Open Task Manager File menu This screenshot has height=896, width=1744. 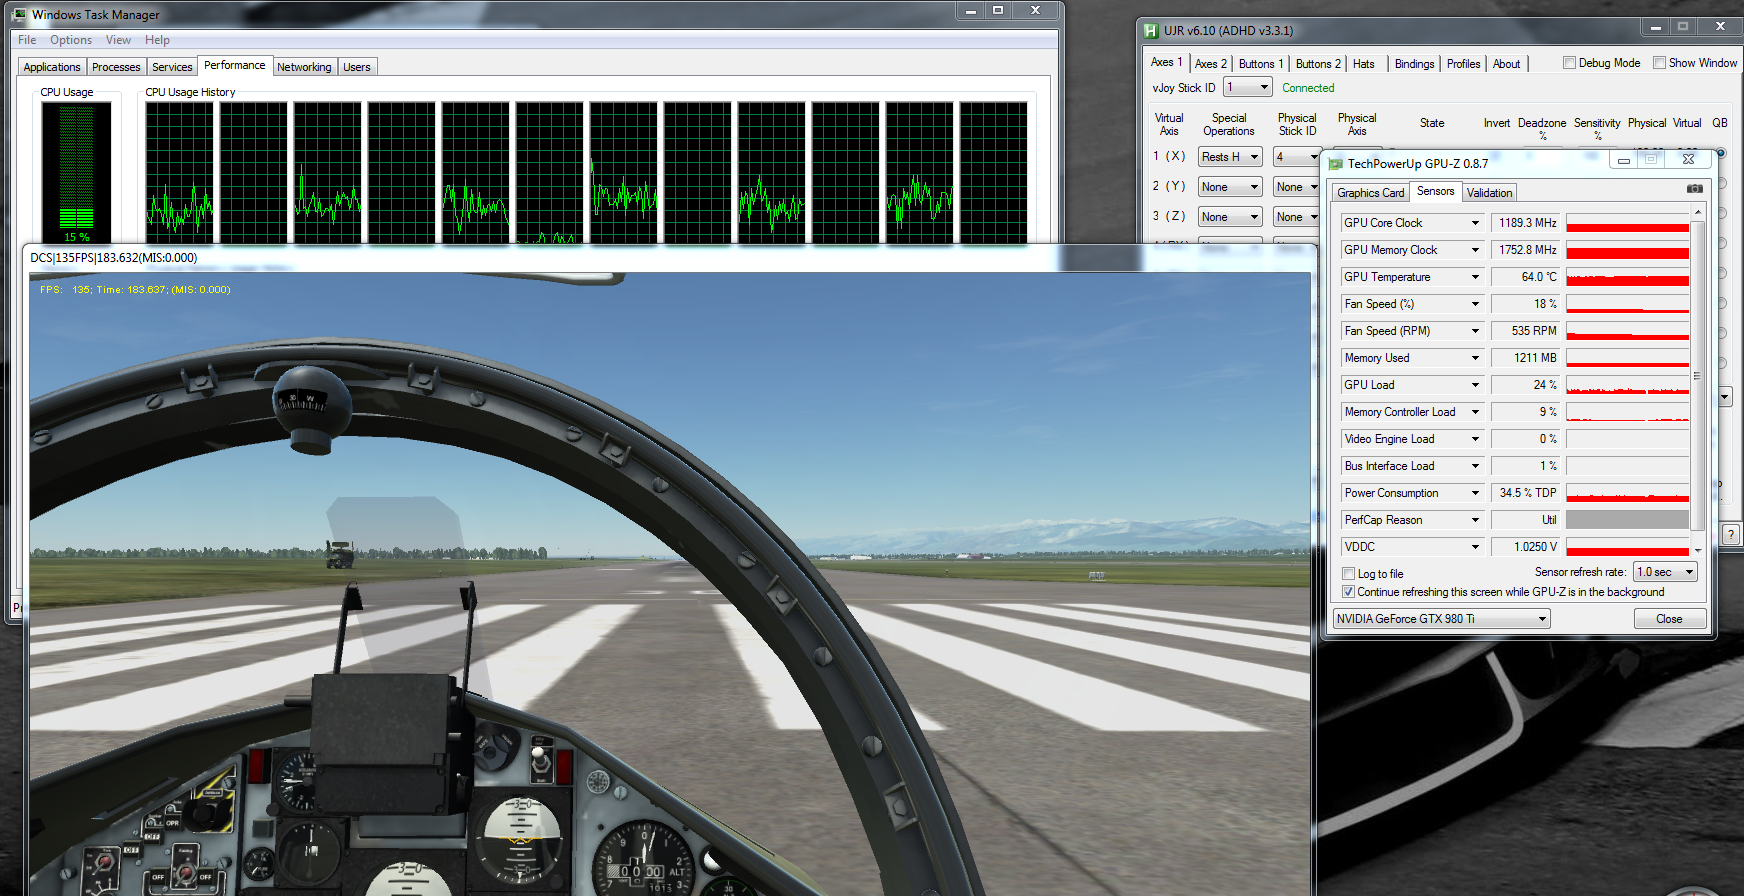click(27, 40)
